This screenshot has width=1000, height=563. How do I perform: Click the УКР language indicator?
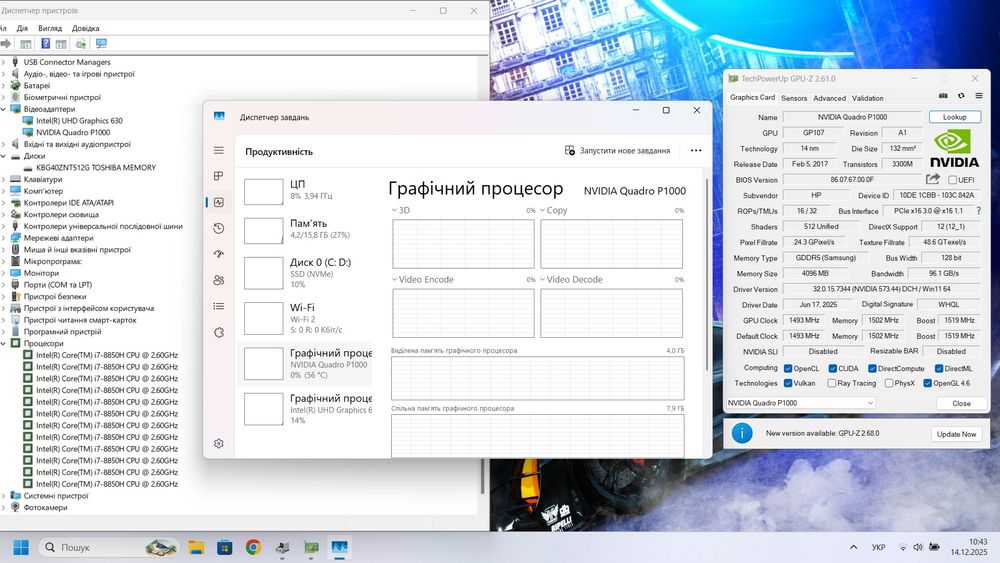point(878,547)
